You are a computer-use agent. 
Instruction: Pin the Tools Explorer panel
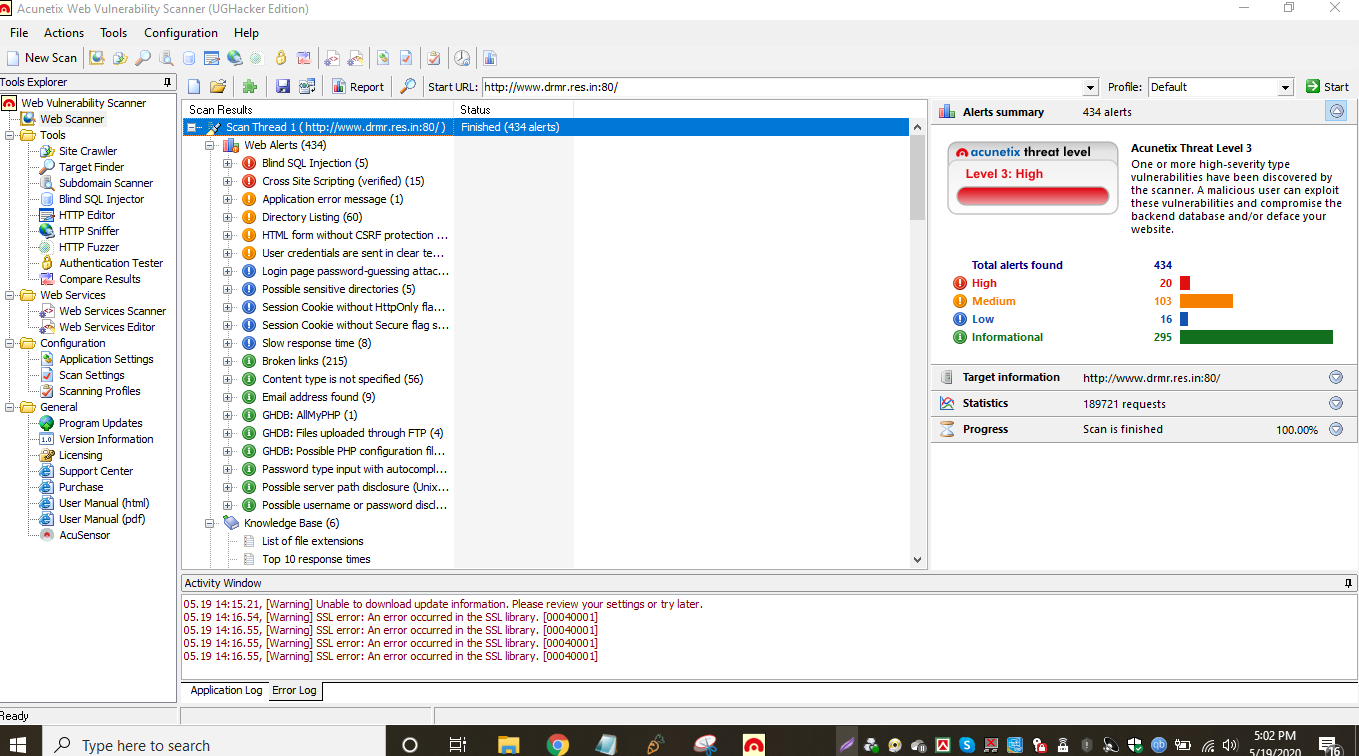167,82
